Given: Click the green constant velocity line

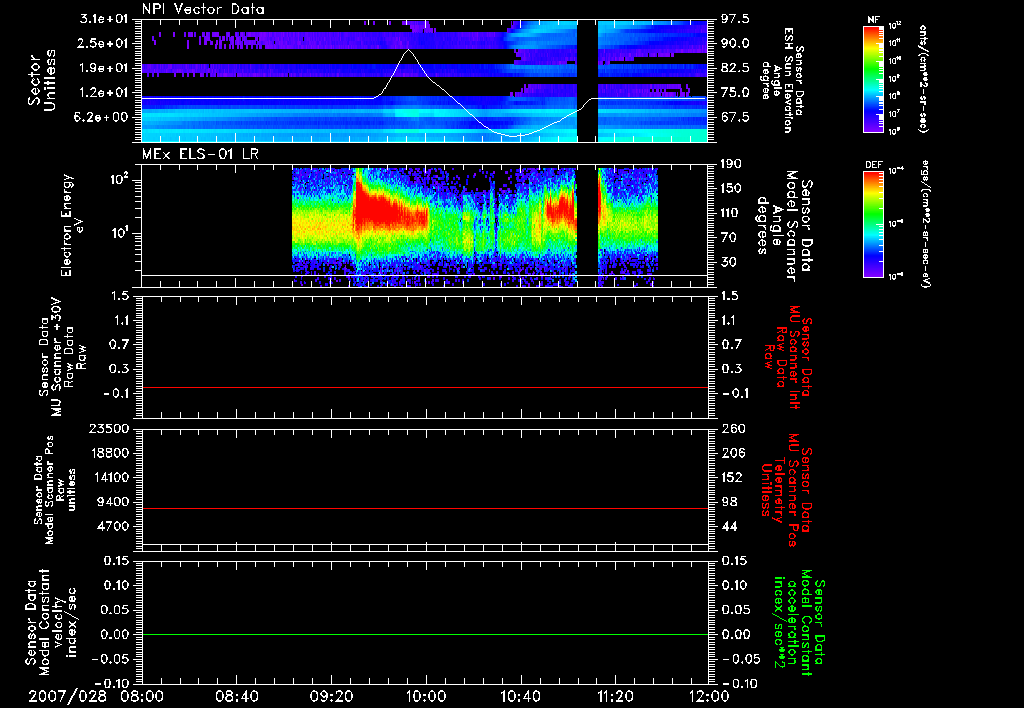Looking at the screenshot, I should (425, 634).
